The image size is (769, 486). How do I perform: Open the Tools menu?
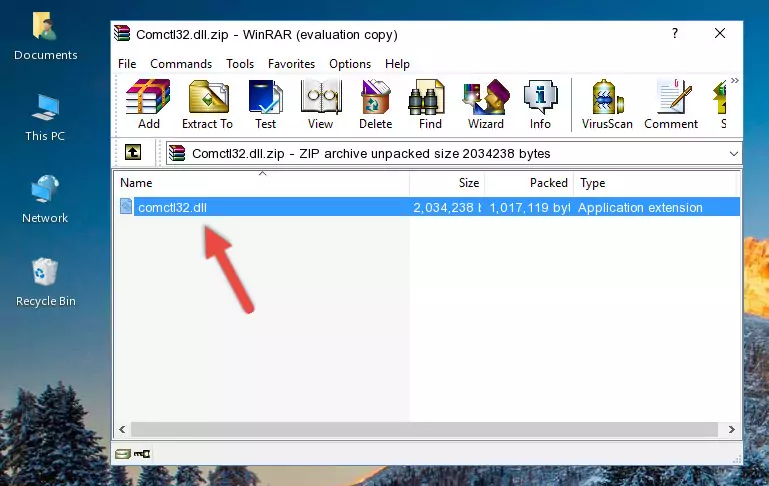240,64
